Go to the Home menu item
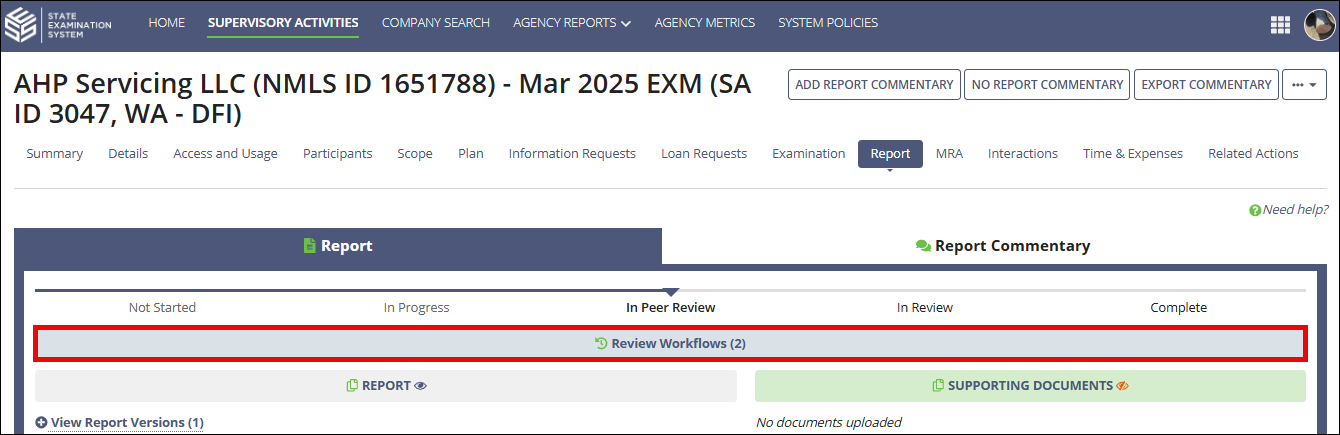The image size is (1340, 435). point(167,23)
